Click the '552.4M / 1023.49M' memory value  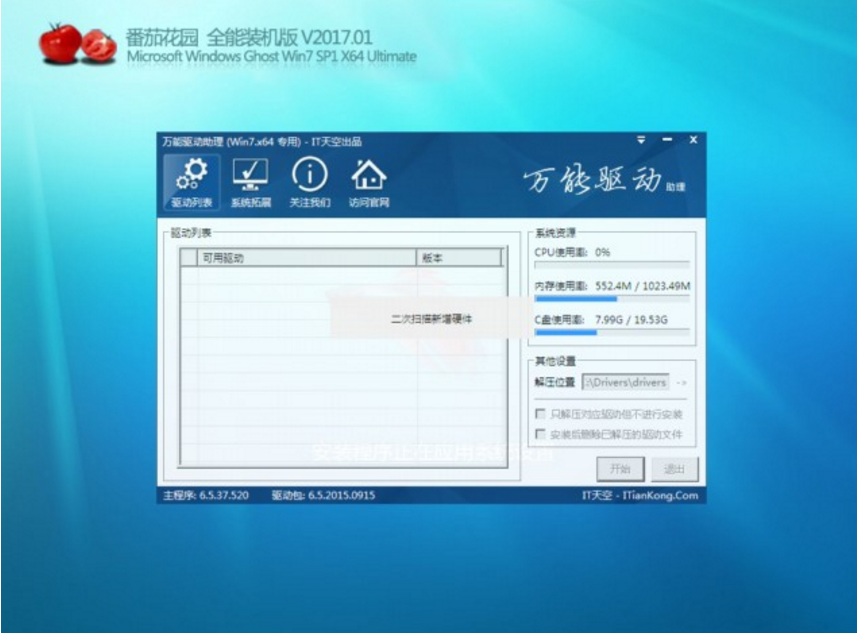(643, 286)
